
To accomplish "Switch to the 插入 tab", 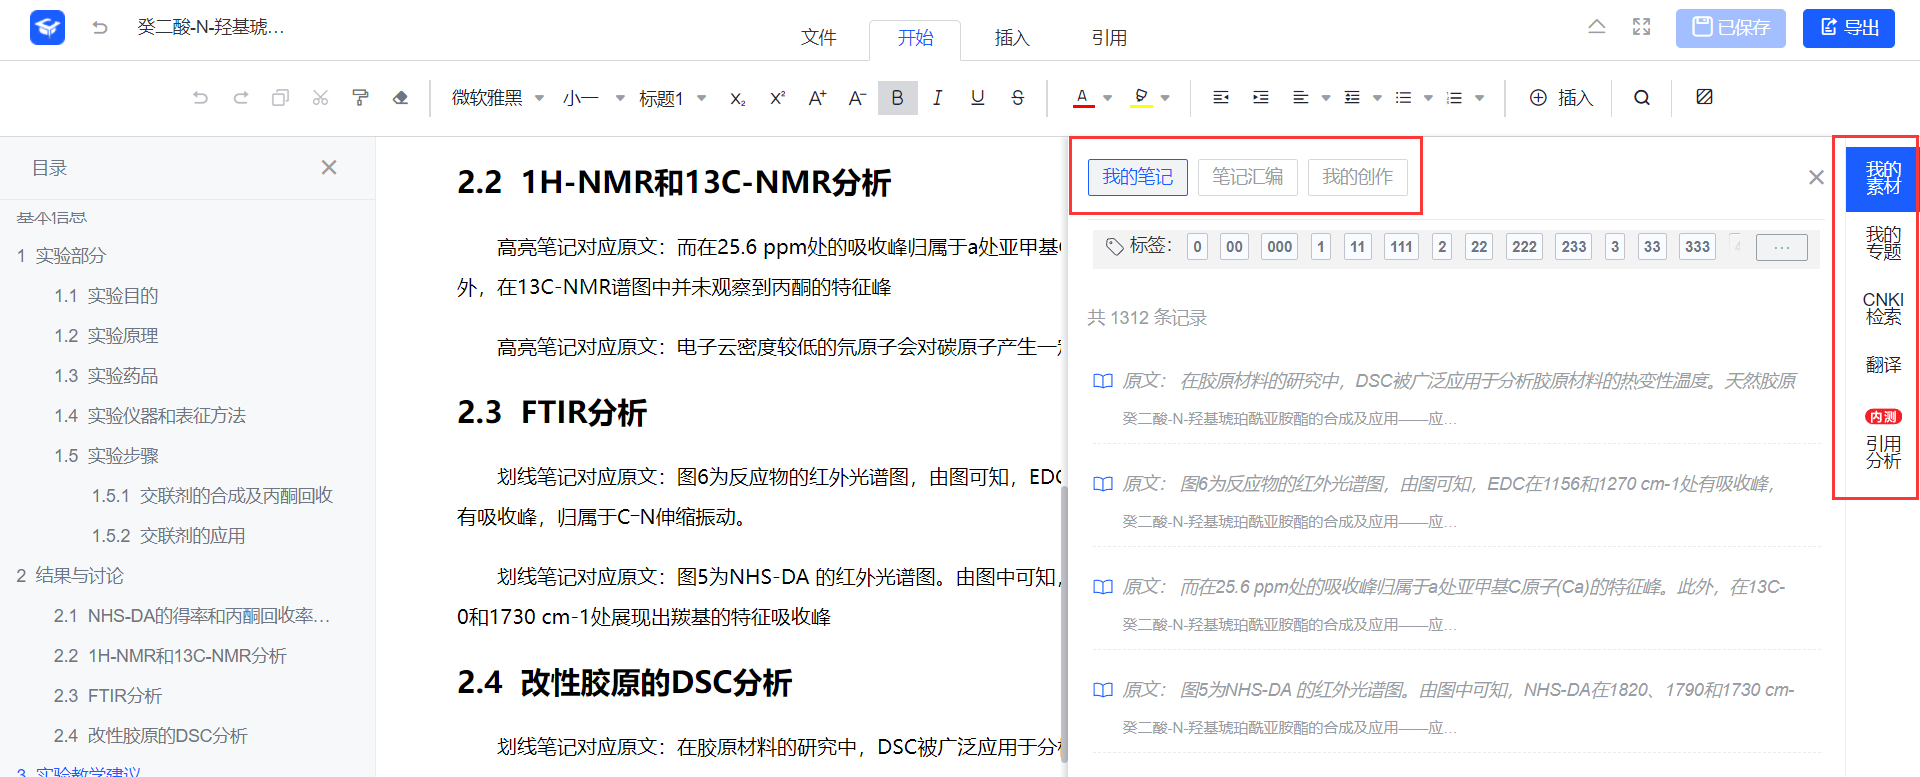I will 1011,38.
